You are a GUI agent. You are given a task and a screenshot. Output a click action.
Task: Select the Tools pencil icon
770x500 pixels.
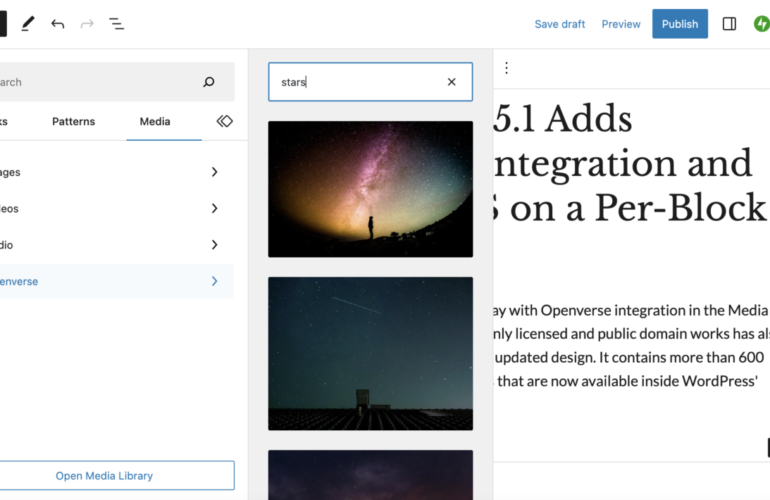(27, 24)
